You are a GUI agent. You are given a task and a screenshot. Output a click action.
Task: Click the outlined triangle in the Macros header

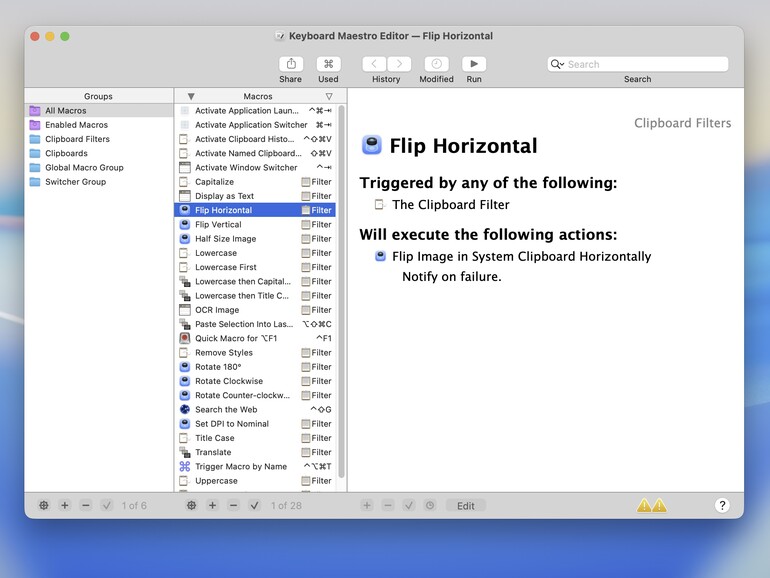point(329,96)
